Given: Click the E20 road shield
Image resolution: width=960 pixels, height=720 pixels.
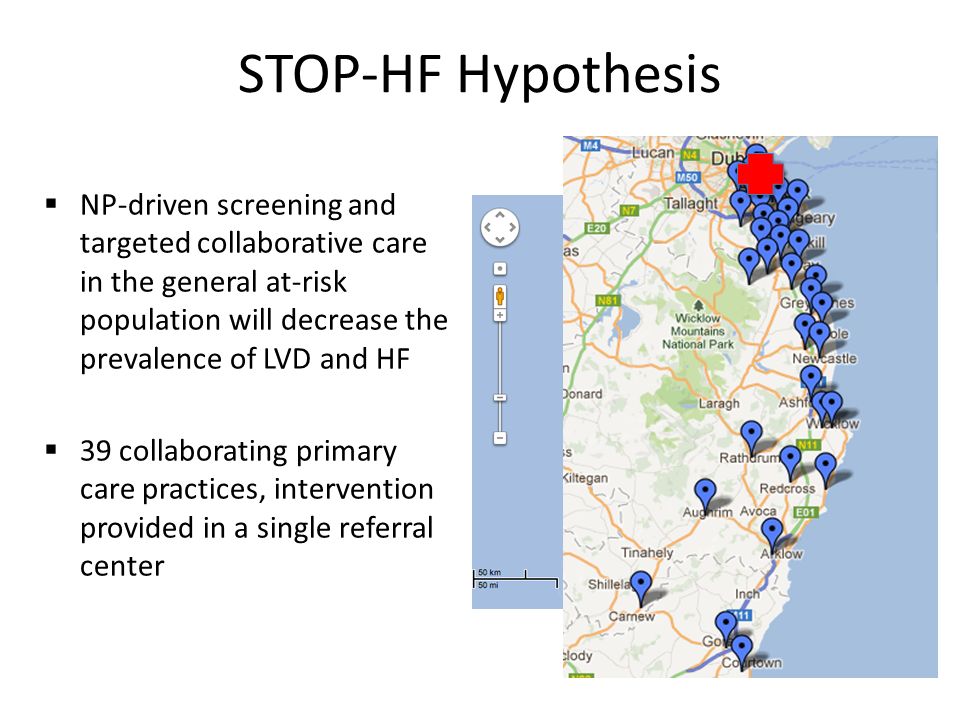Looking at the screenshot, I should click(x=596, y=228).
